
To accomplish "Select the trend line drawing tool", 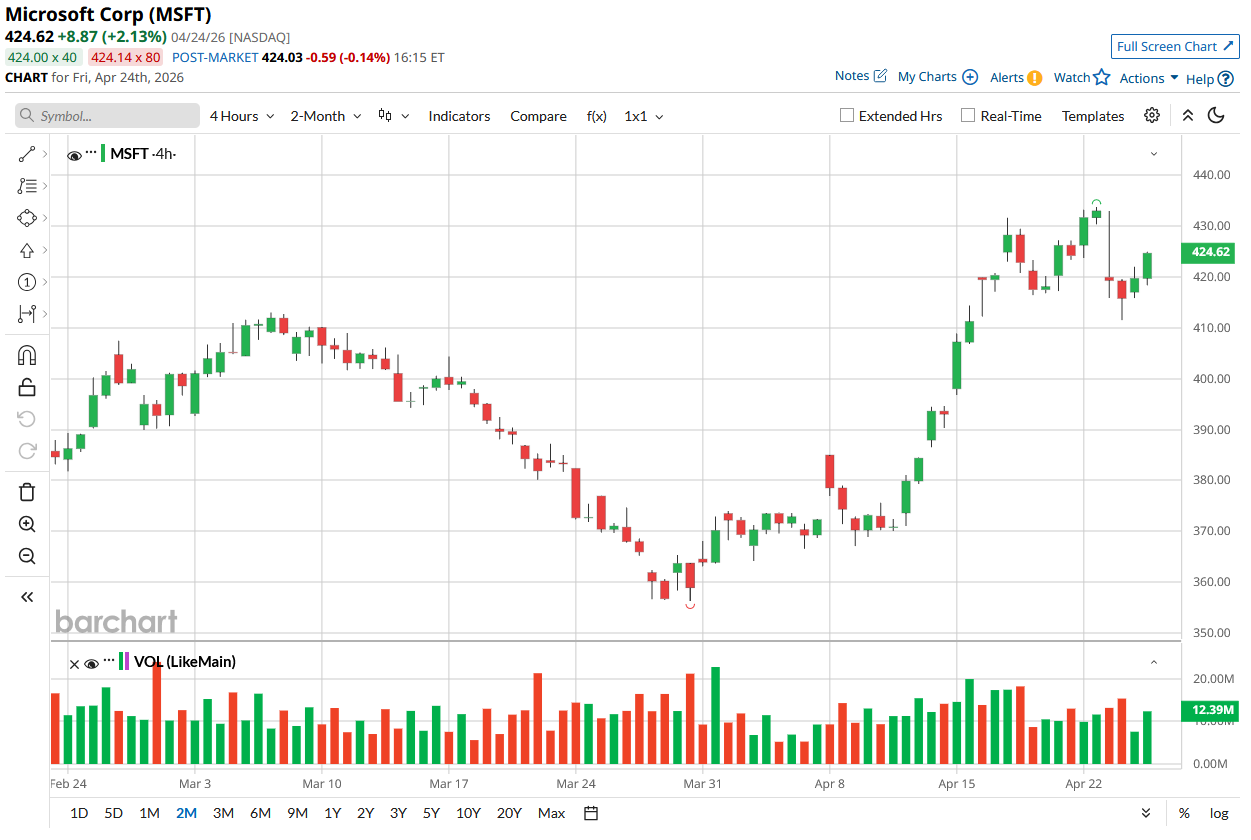I will click(x=27, y=154).
